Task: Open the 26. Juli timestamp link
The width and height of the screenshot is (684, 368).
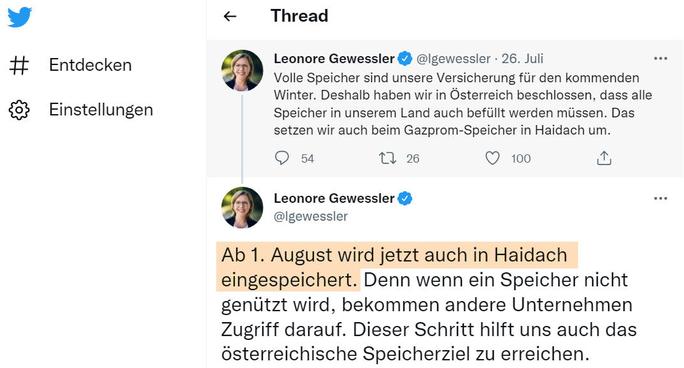Action: 522,58
